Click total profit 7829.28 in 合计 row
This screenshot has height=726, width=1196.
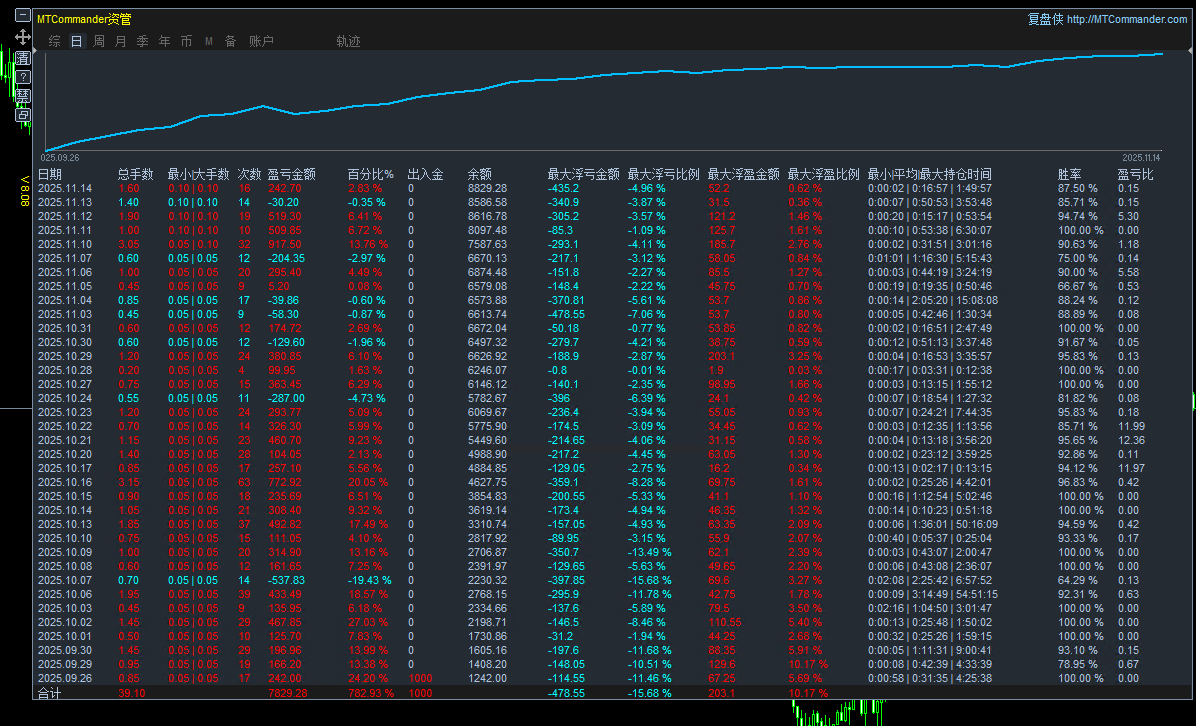tap(288, 693)
